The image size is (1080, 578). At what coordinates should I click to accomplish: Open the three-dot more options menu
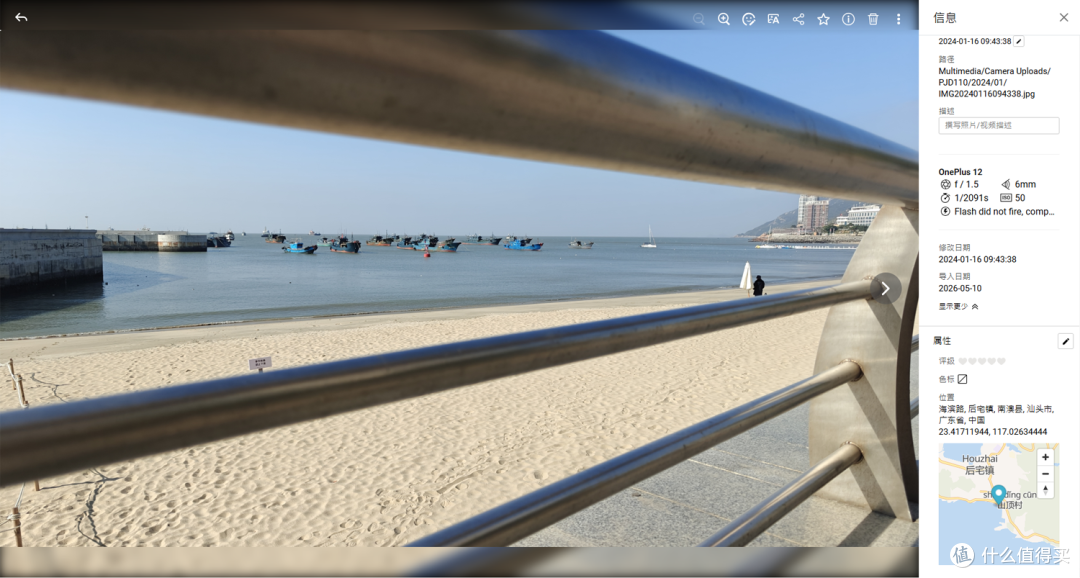(898, 19)
